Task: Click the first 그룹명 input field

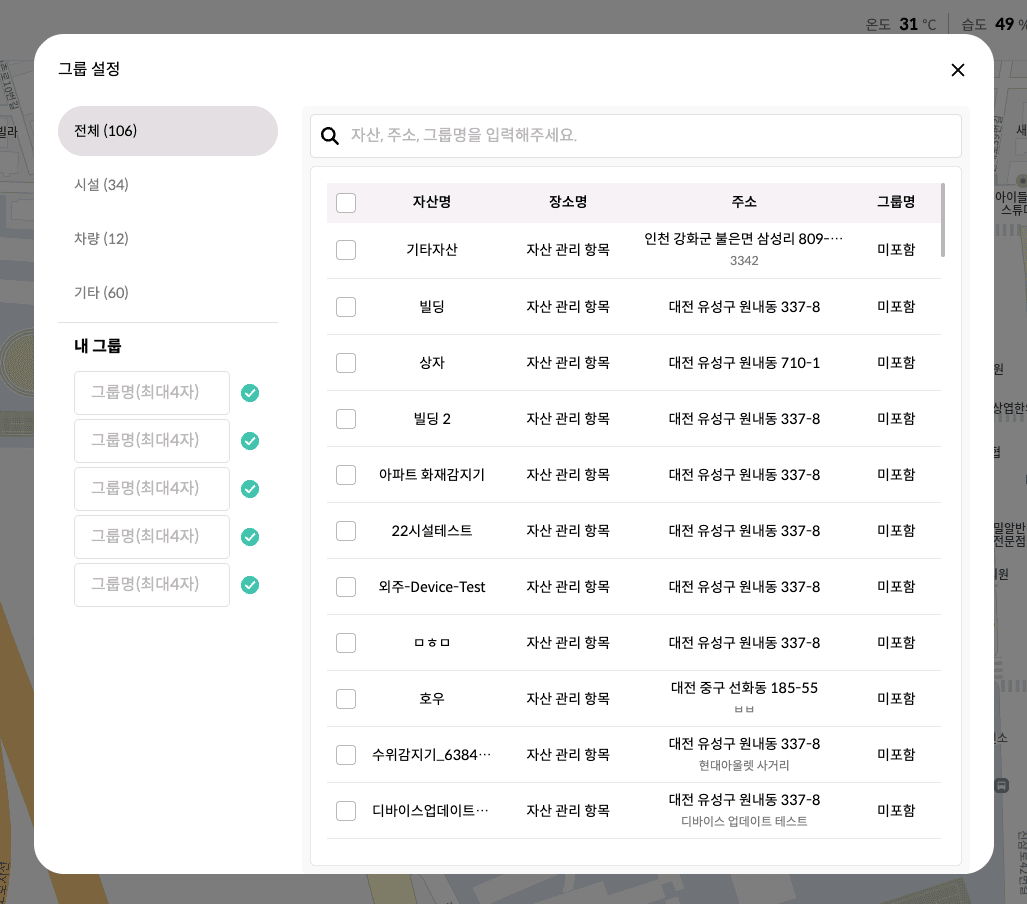Action: [x=152, y=392]
